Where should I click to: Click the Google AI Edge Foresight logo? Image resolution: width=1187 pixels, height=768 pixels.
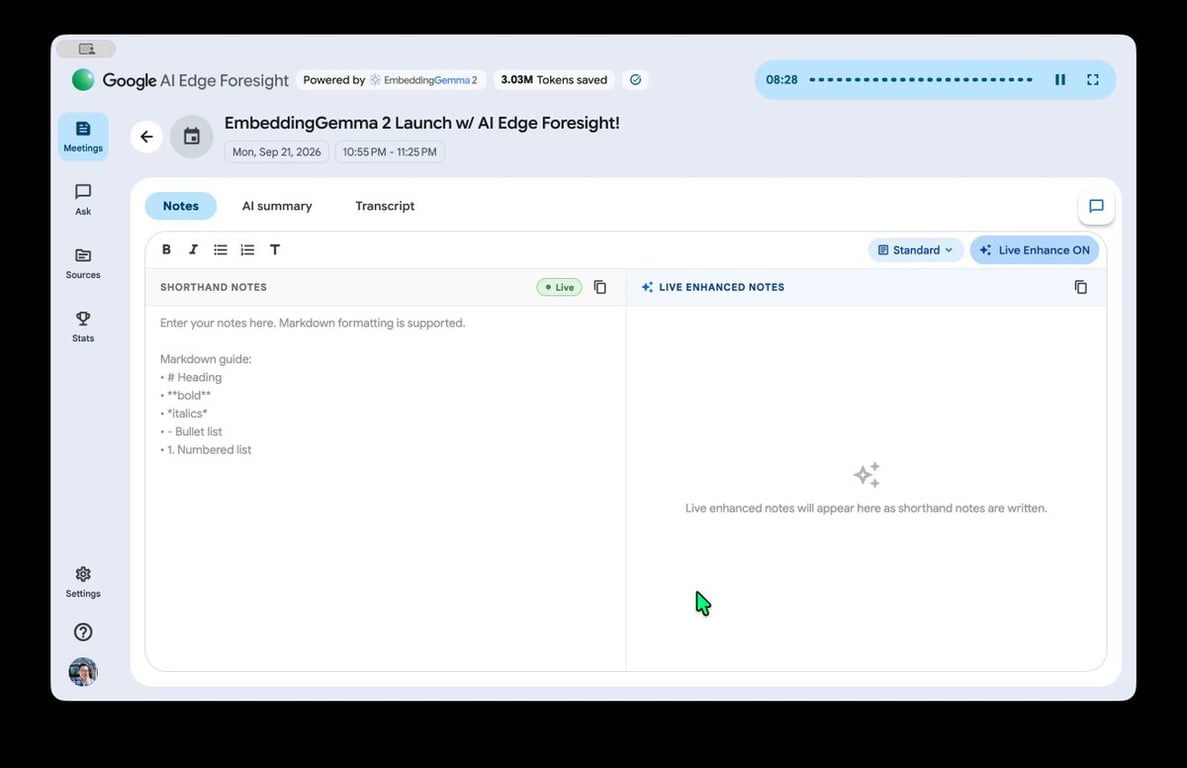pyautogui.click(x=180, y=80)
